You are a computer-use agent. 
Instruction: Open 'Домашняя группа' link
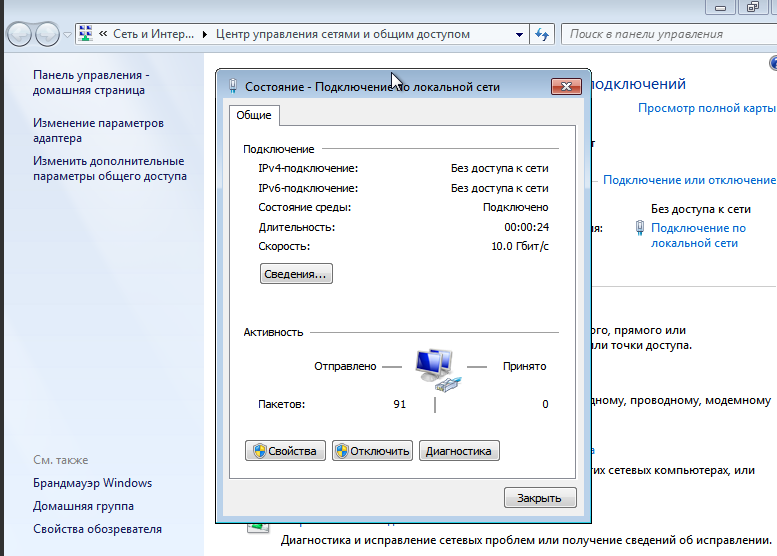pos(83,506)
